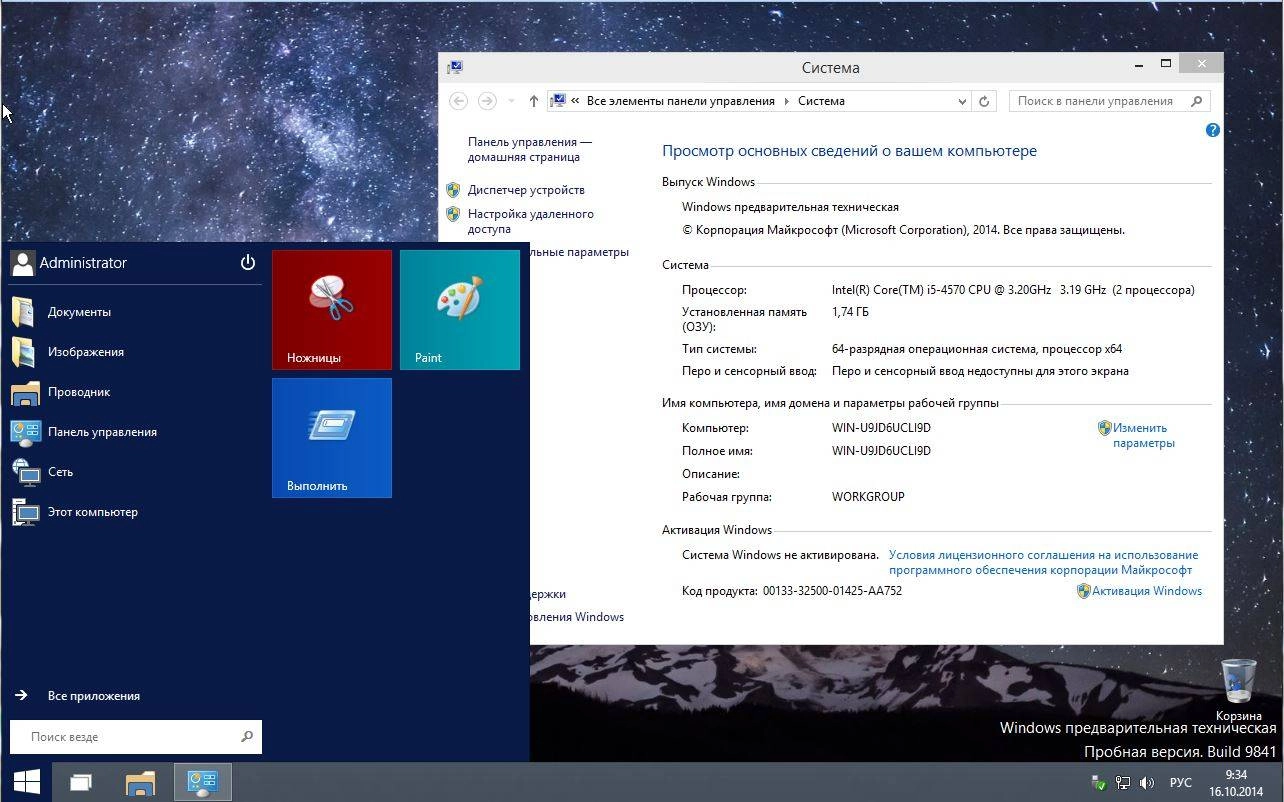
Task: Open Настройка удаленного доступа link
Action: [x=531, y=221]
